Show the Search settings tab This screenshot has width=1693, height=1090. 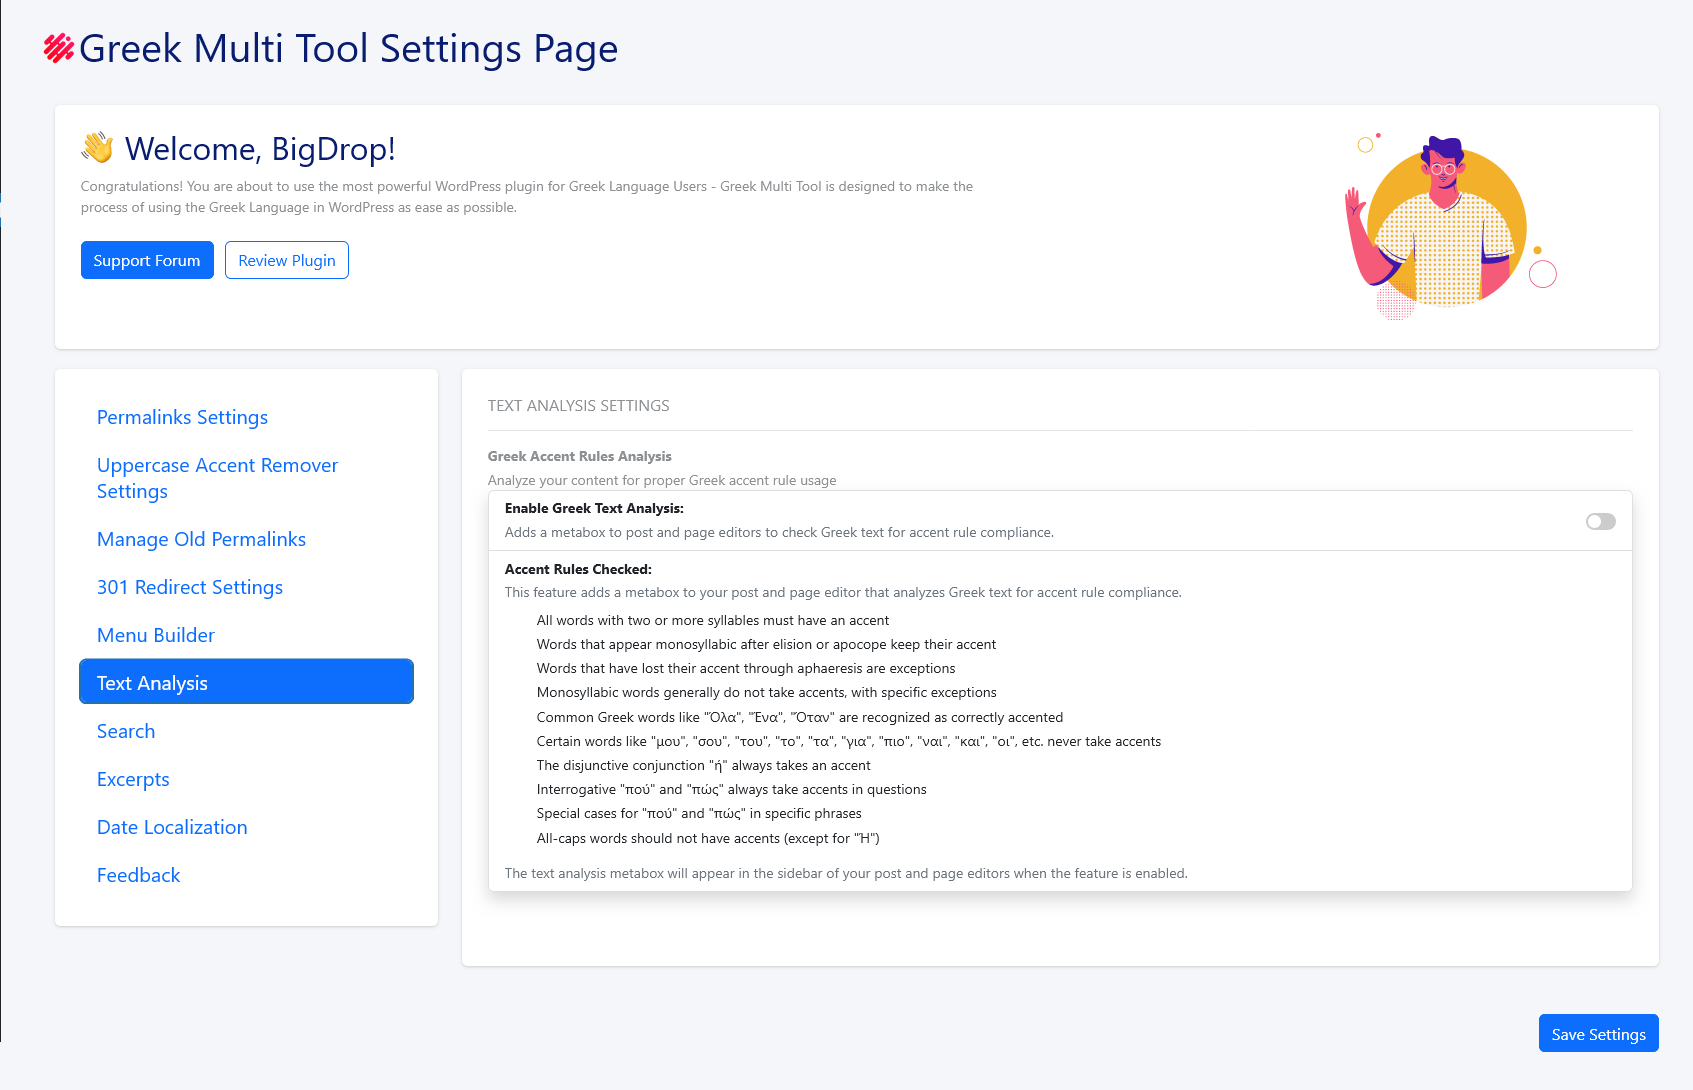click(126, 731)
